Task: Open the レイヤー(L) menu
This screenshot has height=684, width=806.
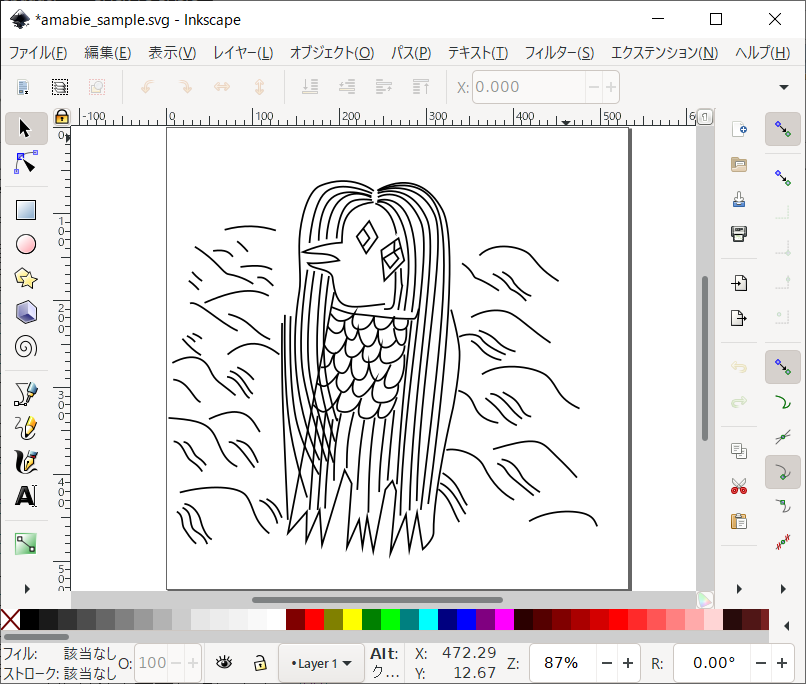Action: [x=243, y=52]
